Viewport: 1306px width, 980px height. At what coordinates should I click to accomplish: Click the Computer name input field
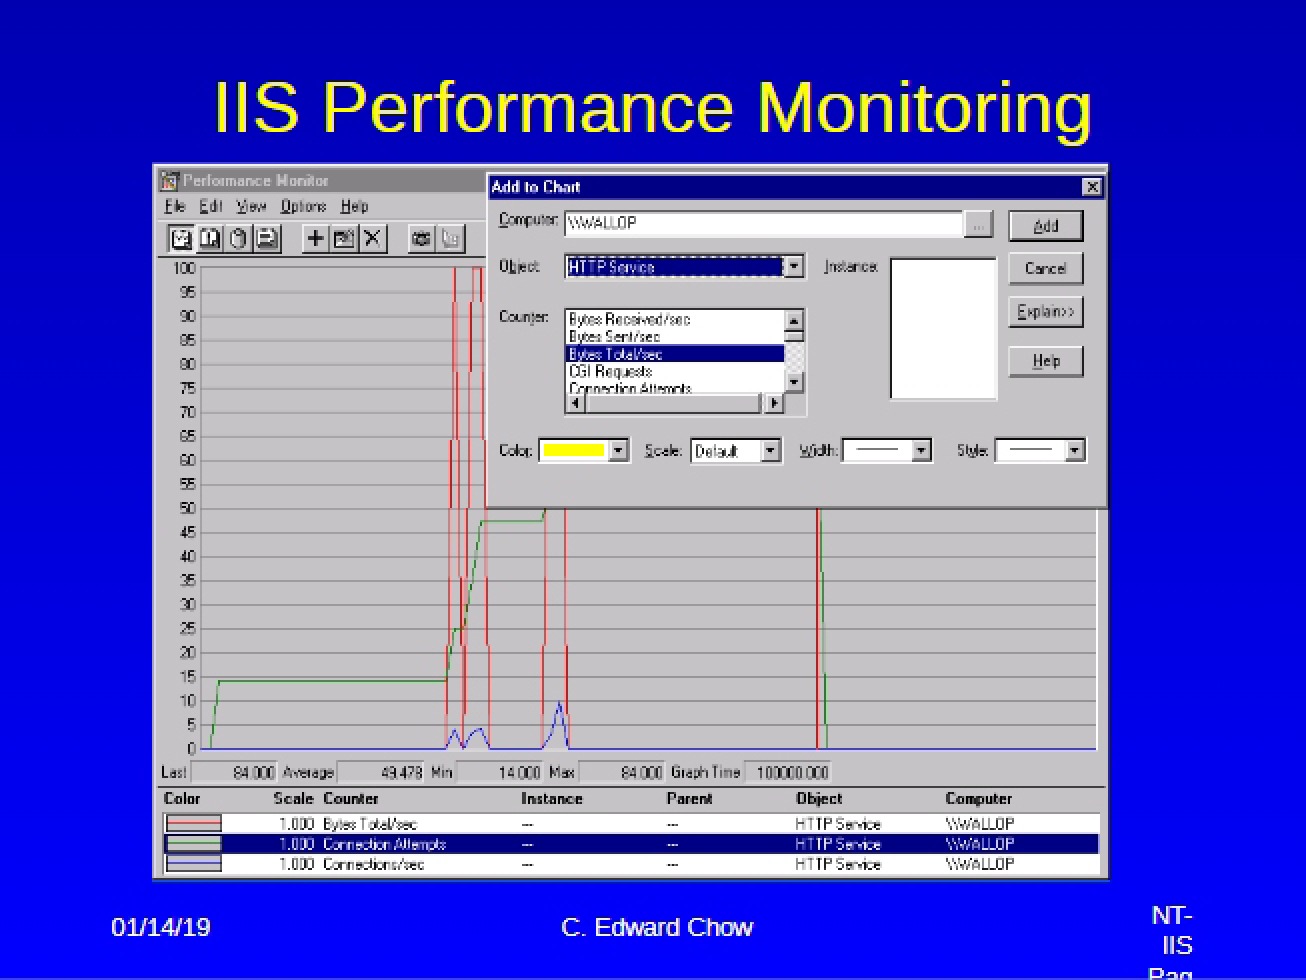pyautogui.click(x=764, y=224)
